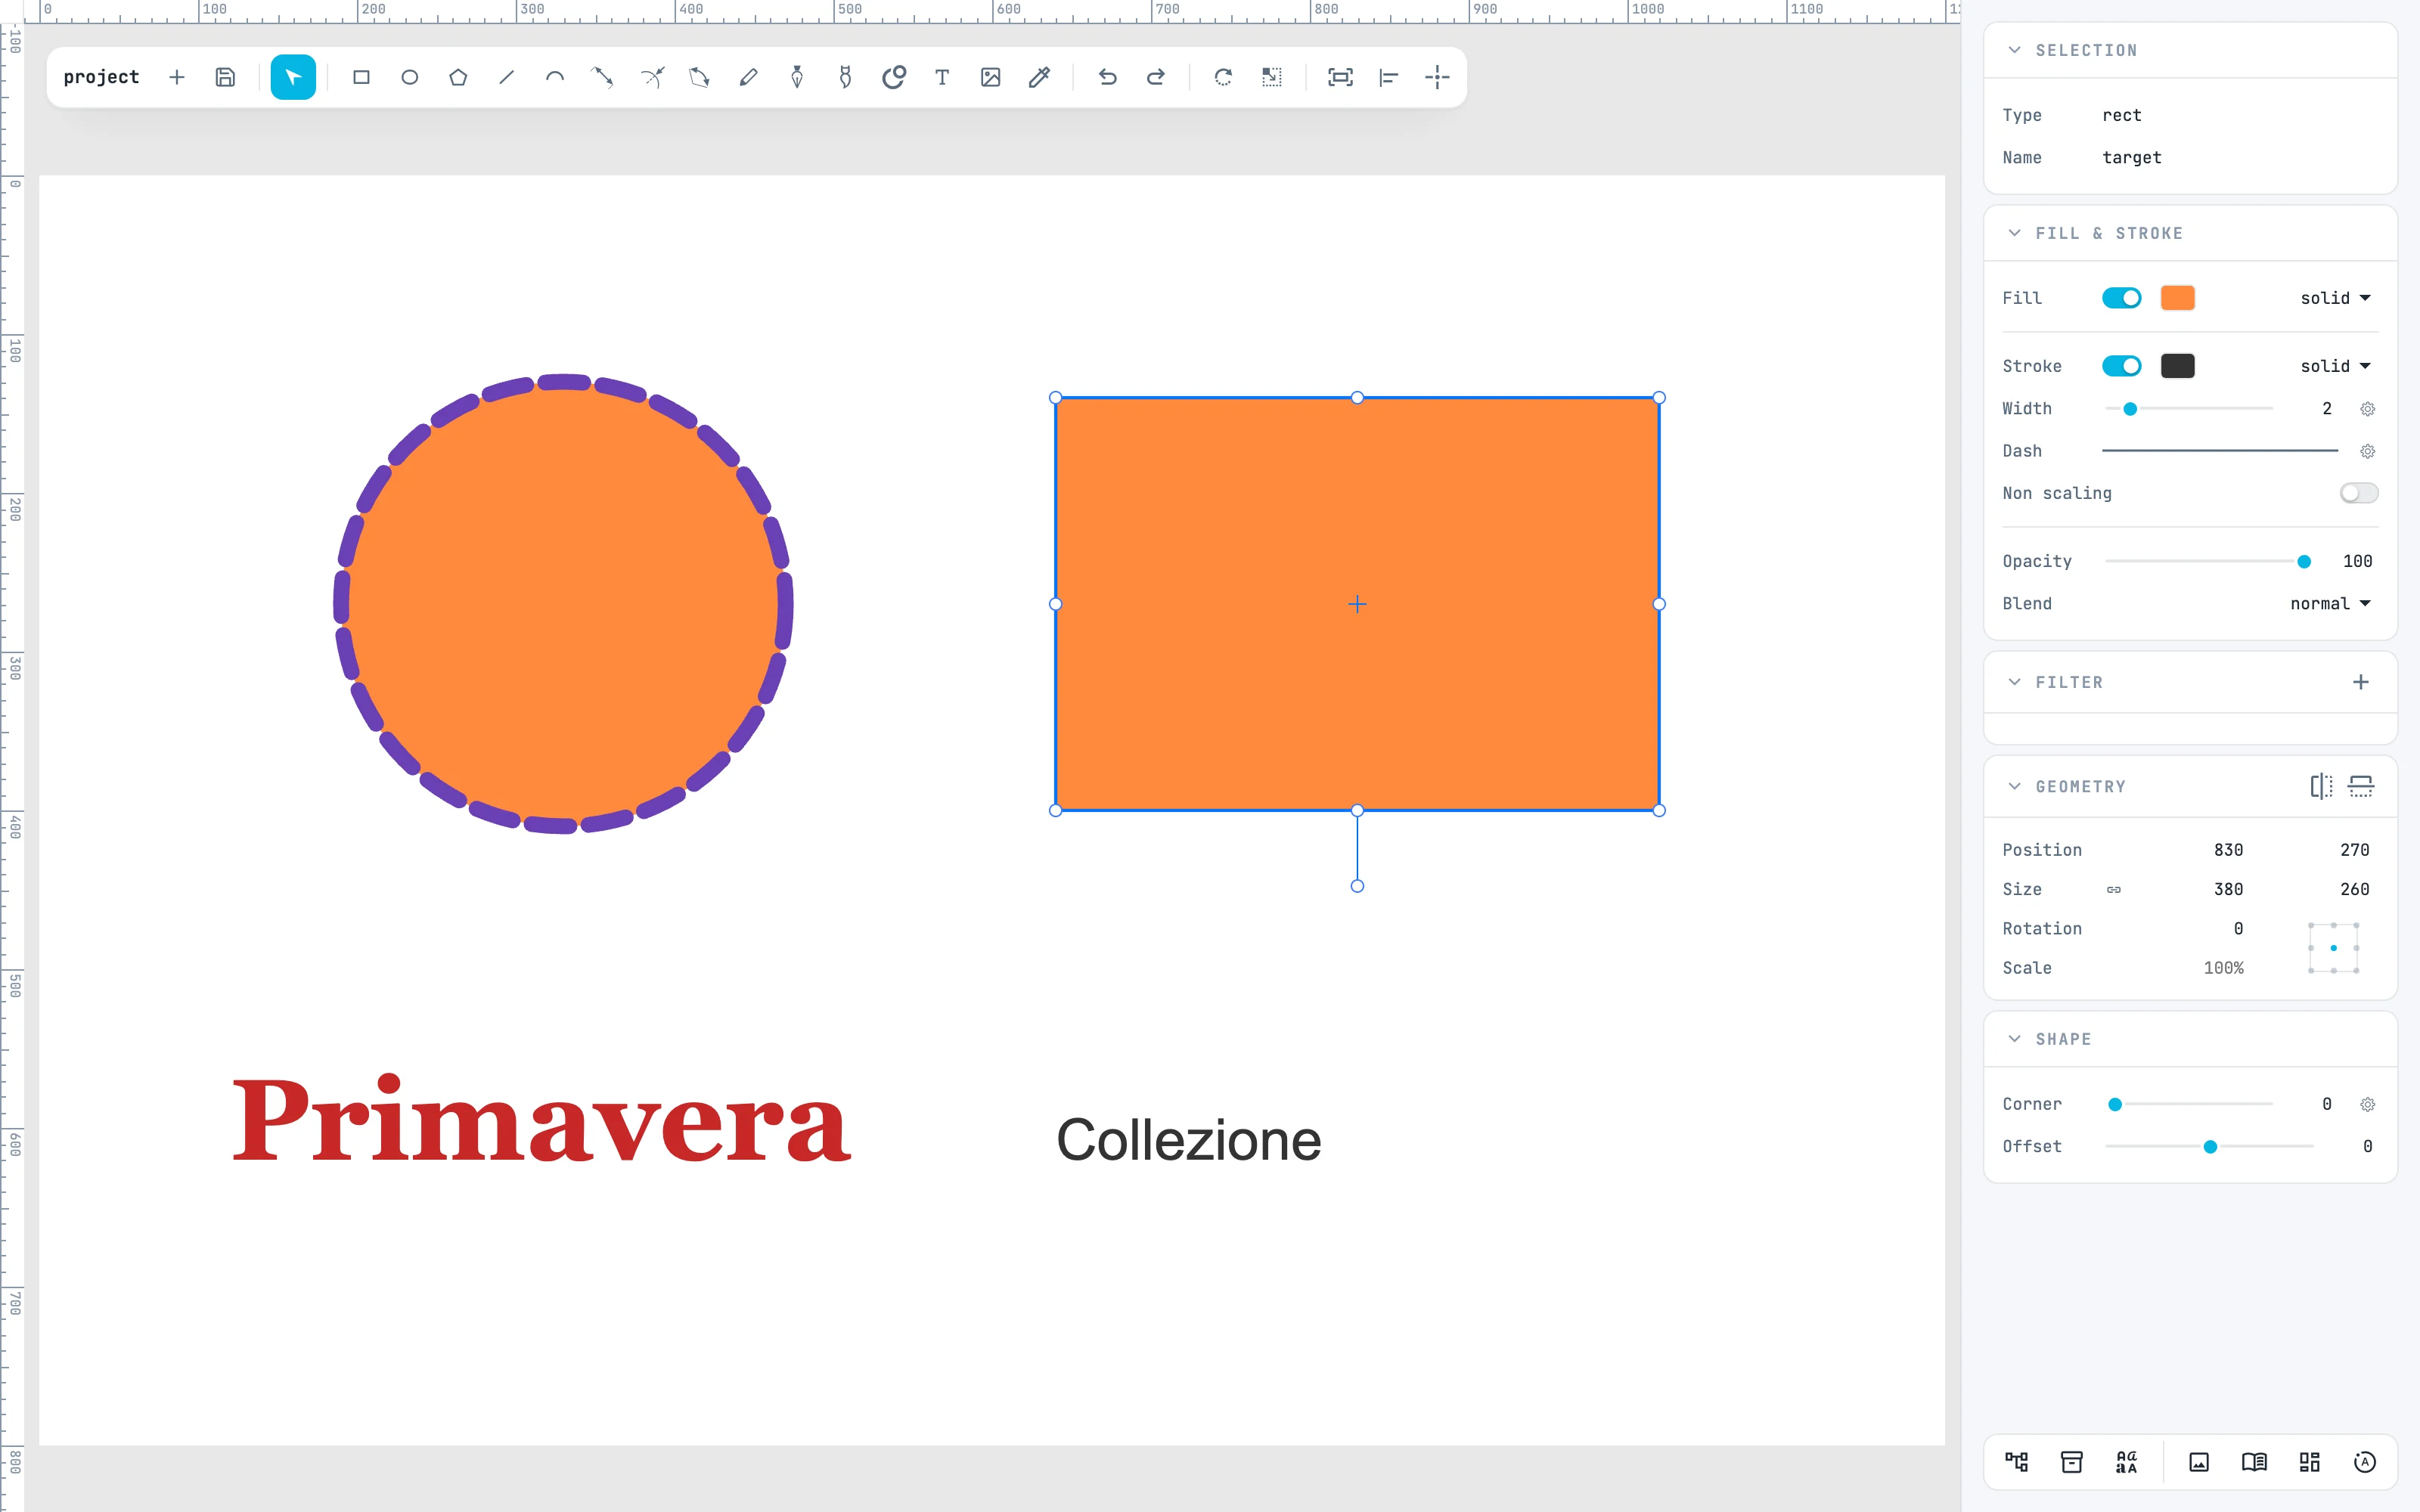The image size is (2420, 1512).
Task: Toggle the Fill switch
Action: [2121, 298]
